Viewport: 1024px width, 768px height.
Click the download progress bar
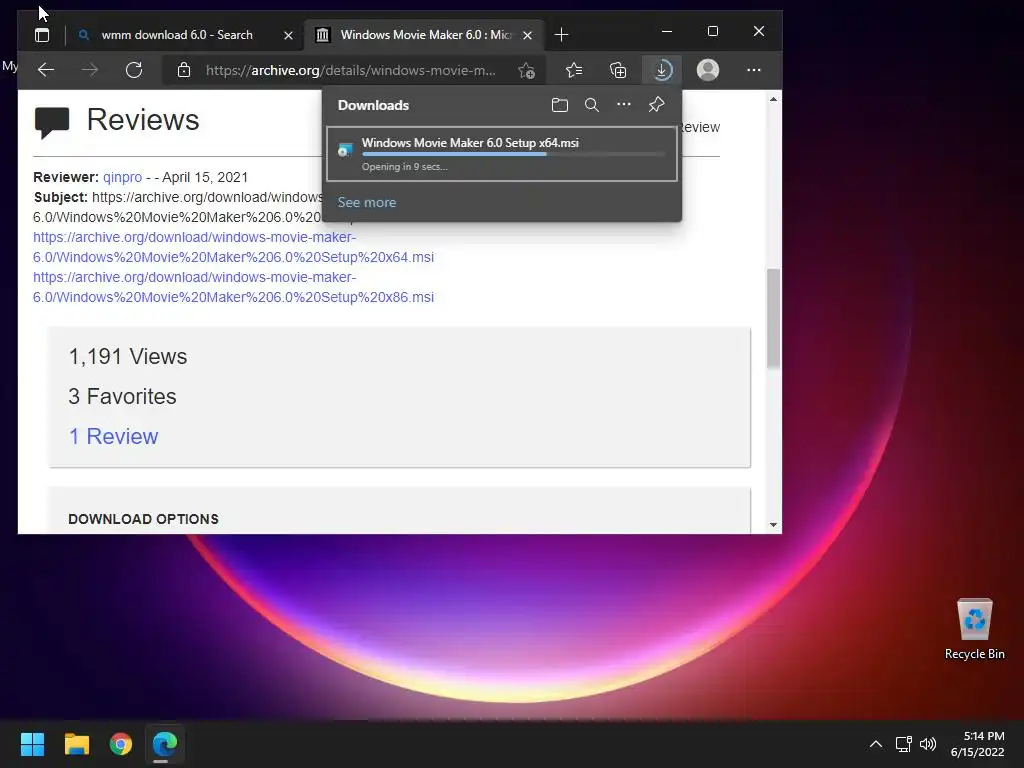[x=513, y=154]
